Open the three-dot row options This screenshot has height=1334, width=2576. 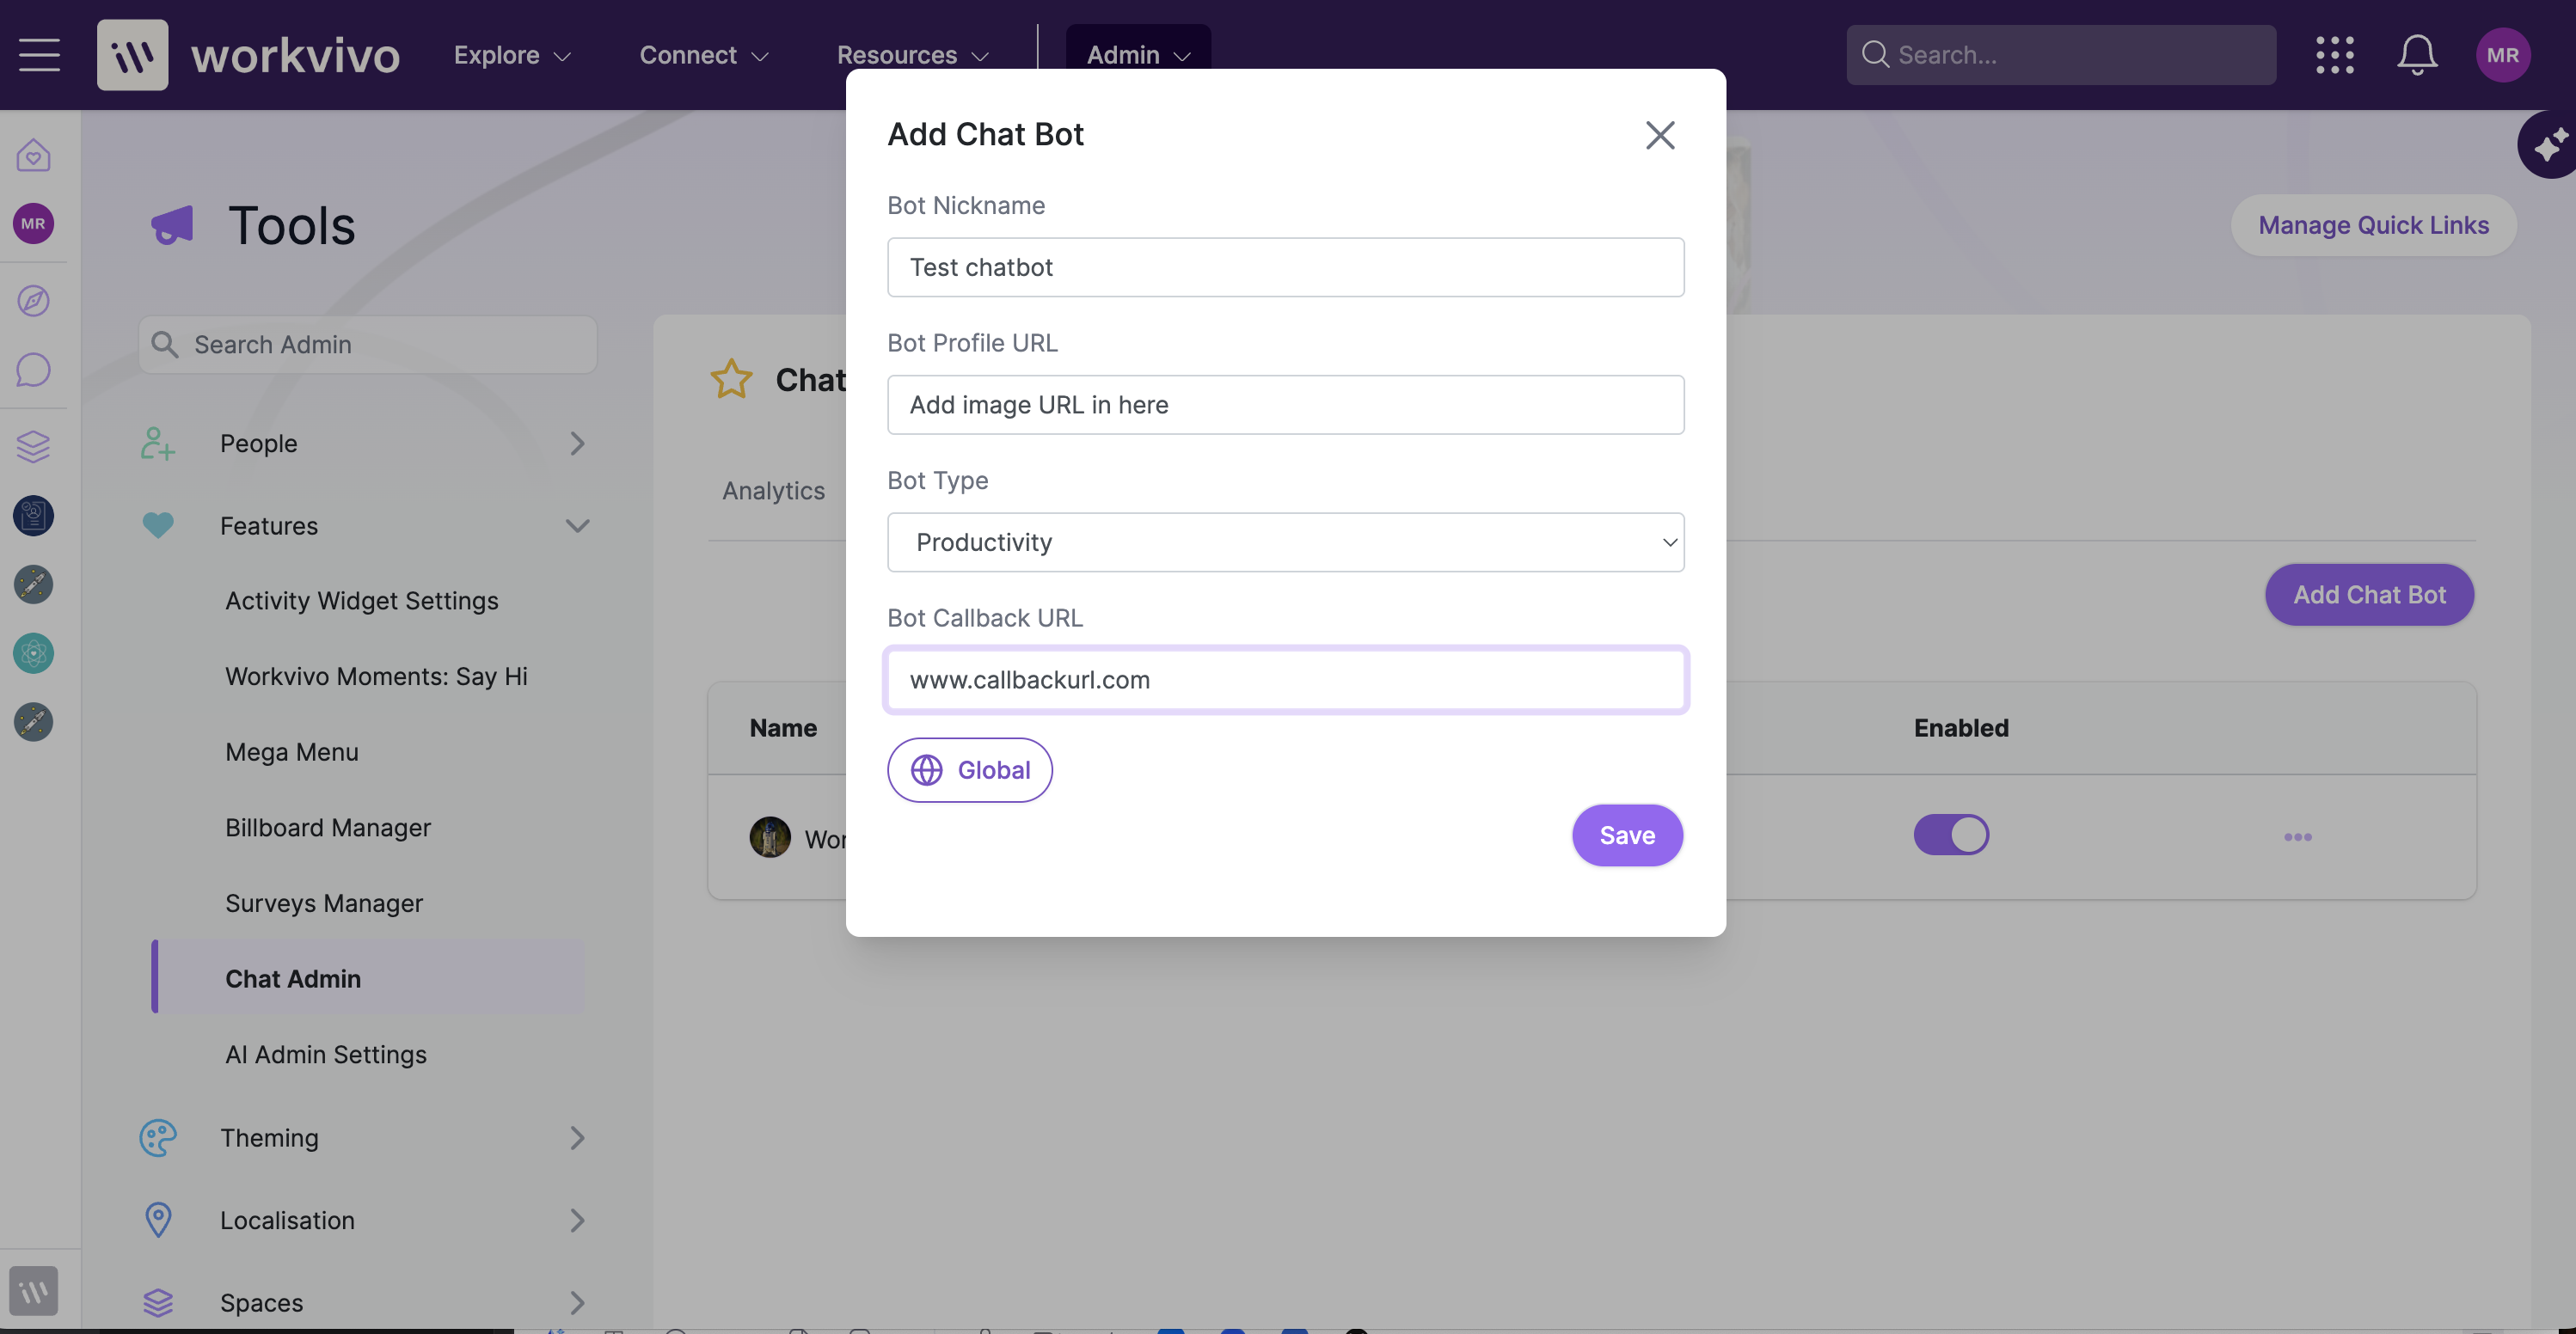(x=2297, y=837)
